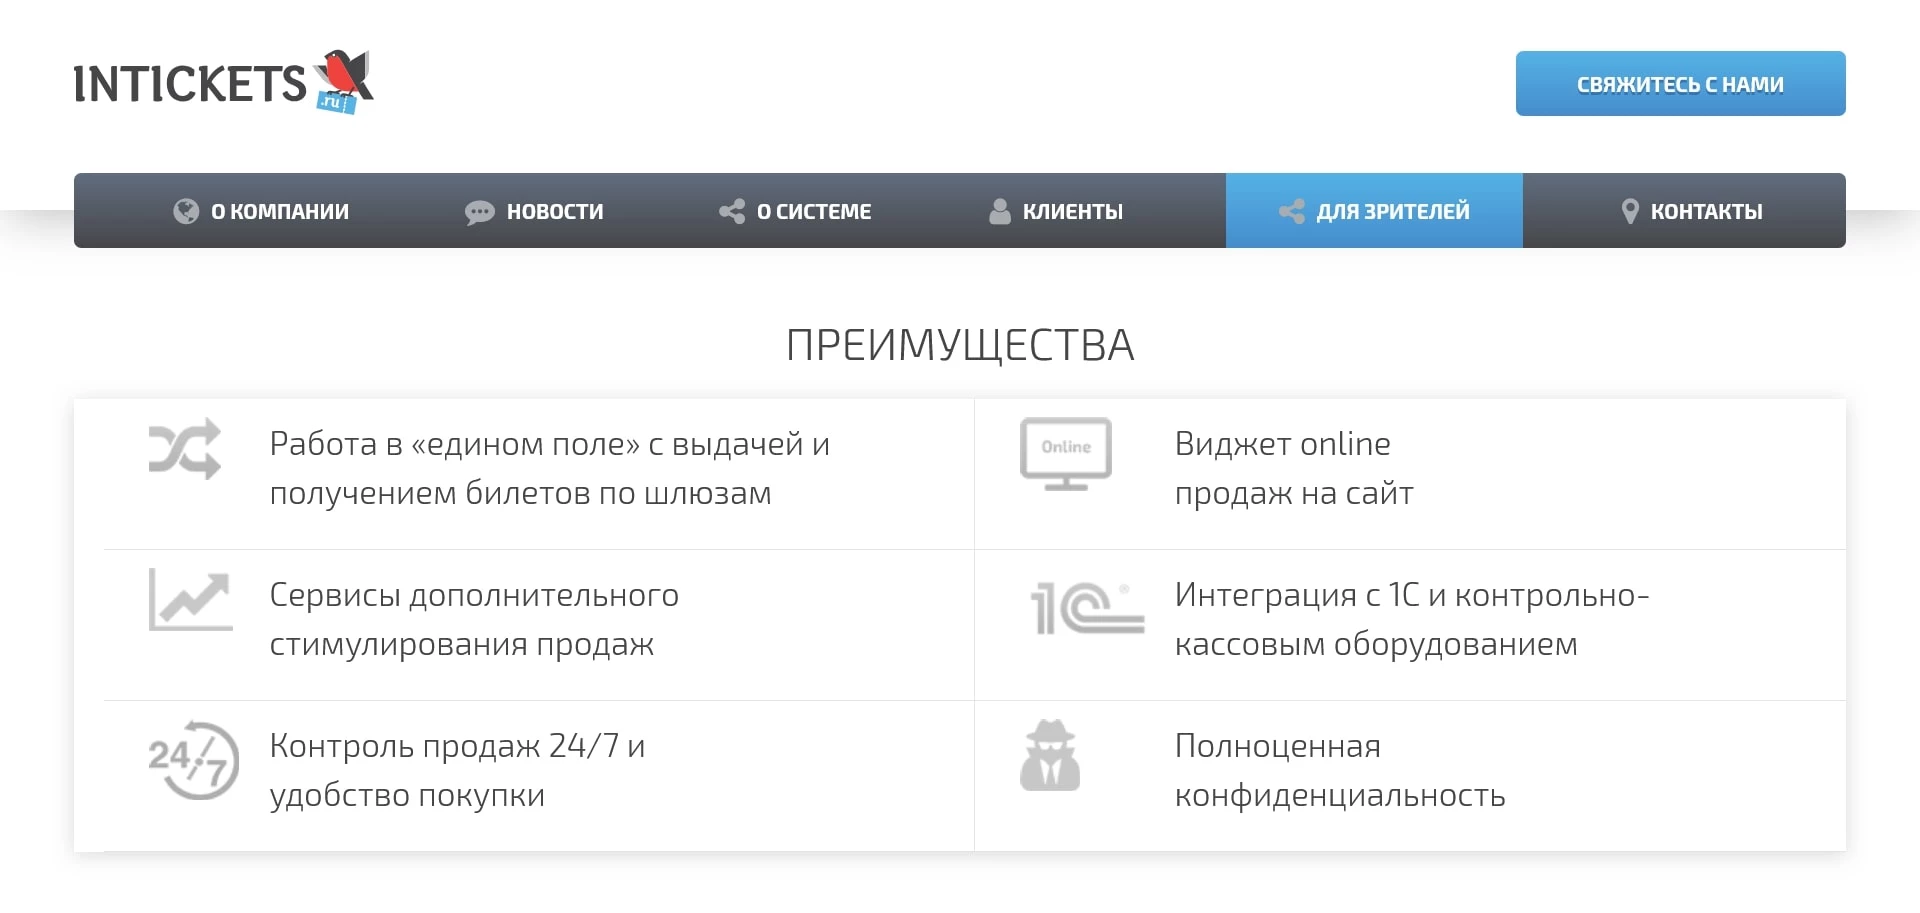Viewport: 1920px width, 913px height.
Task: Click the globe icon in «О КОМПАНИИ» menu item
Action: point(186,211)
